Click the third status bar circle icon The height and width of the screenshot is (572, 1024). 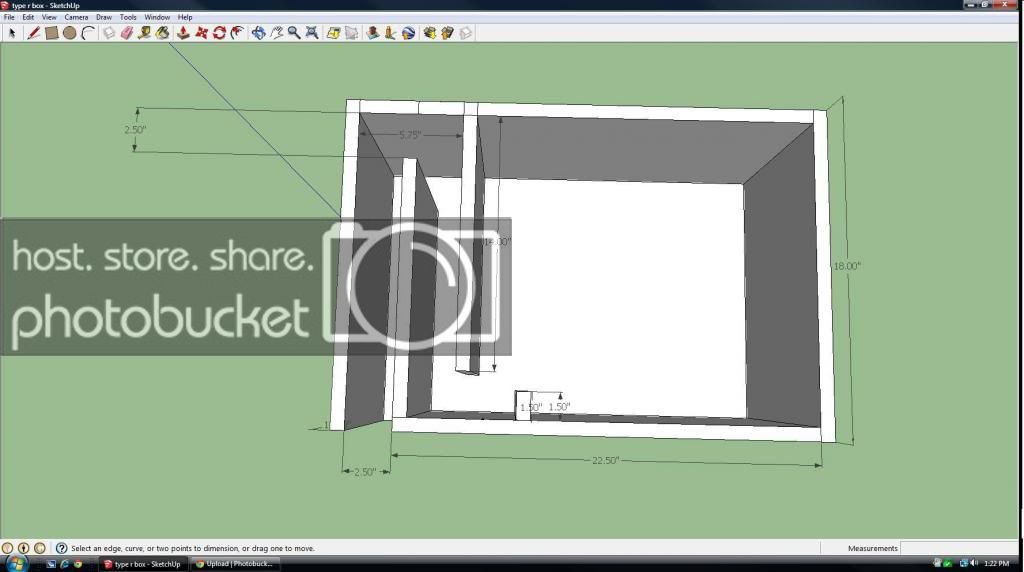[x=40, y=548]
